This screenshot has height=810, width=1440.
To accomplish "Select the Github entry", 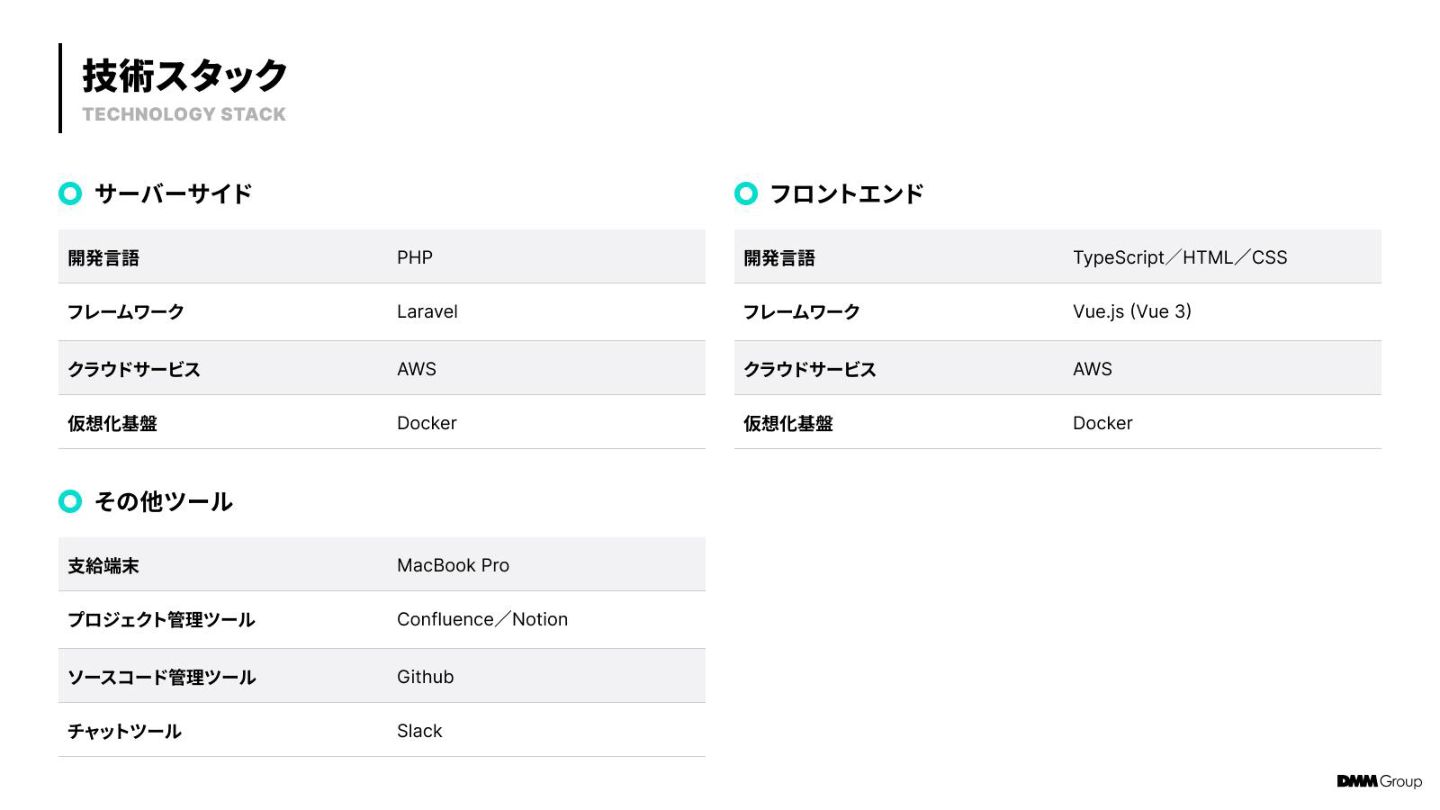I will point(425,677).
